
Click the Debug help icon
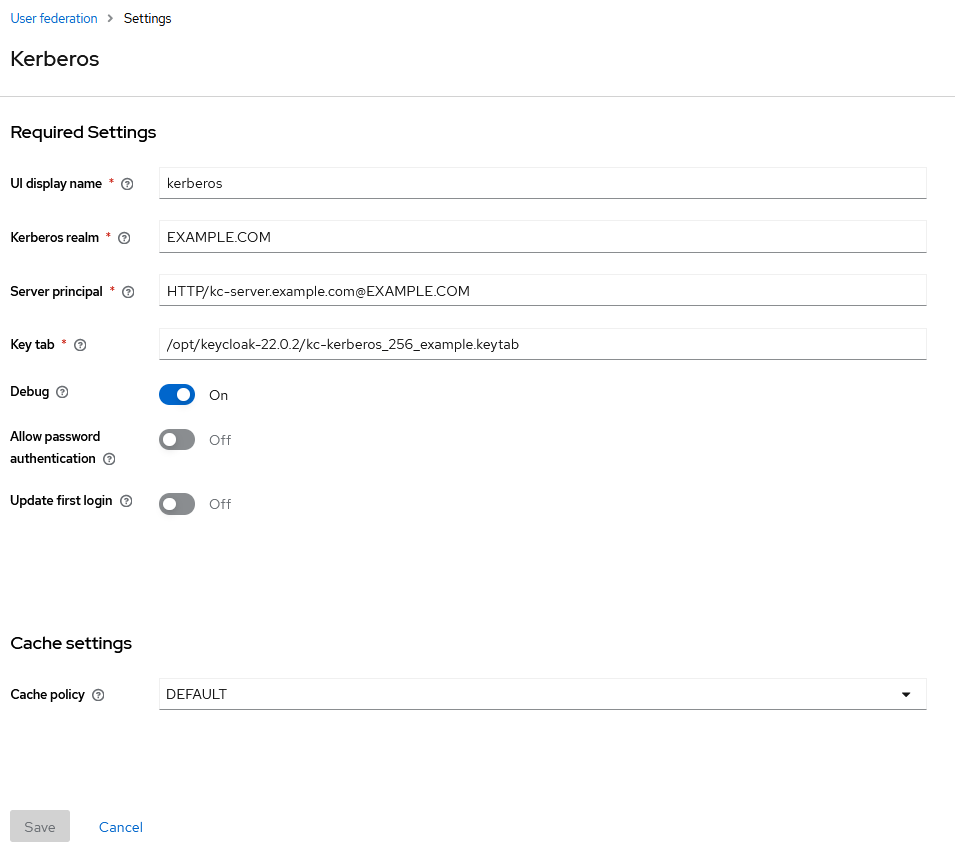click(x=61, y=391)
